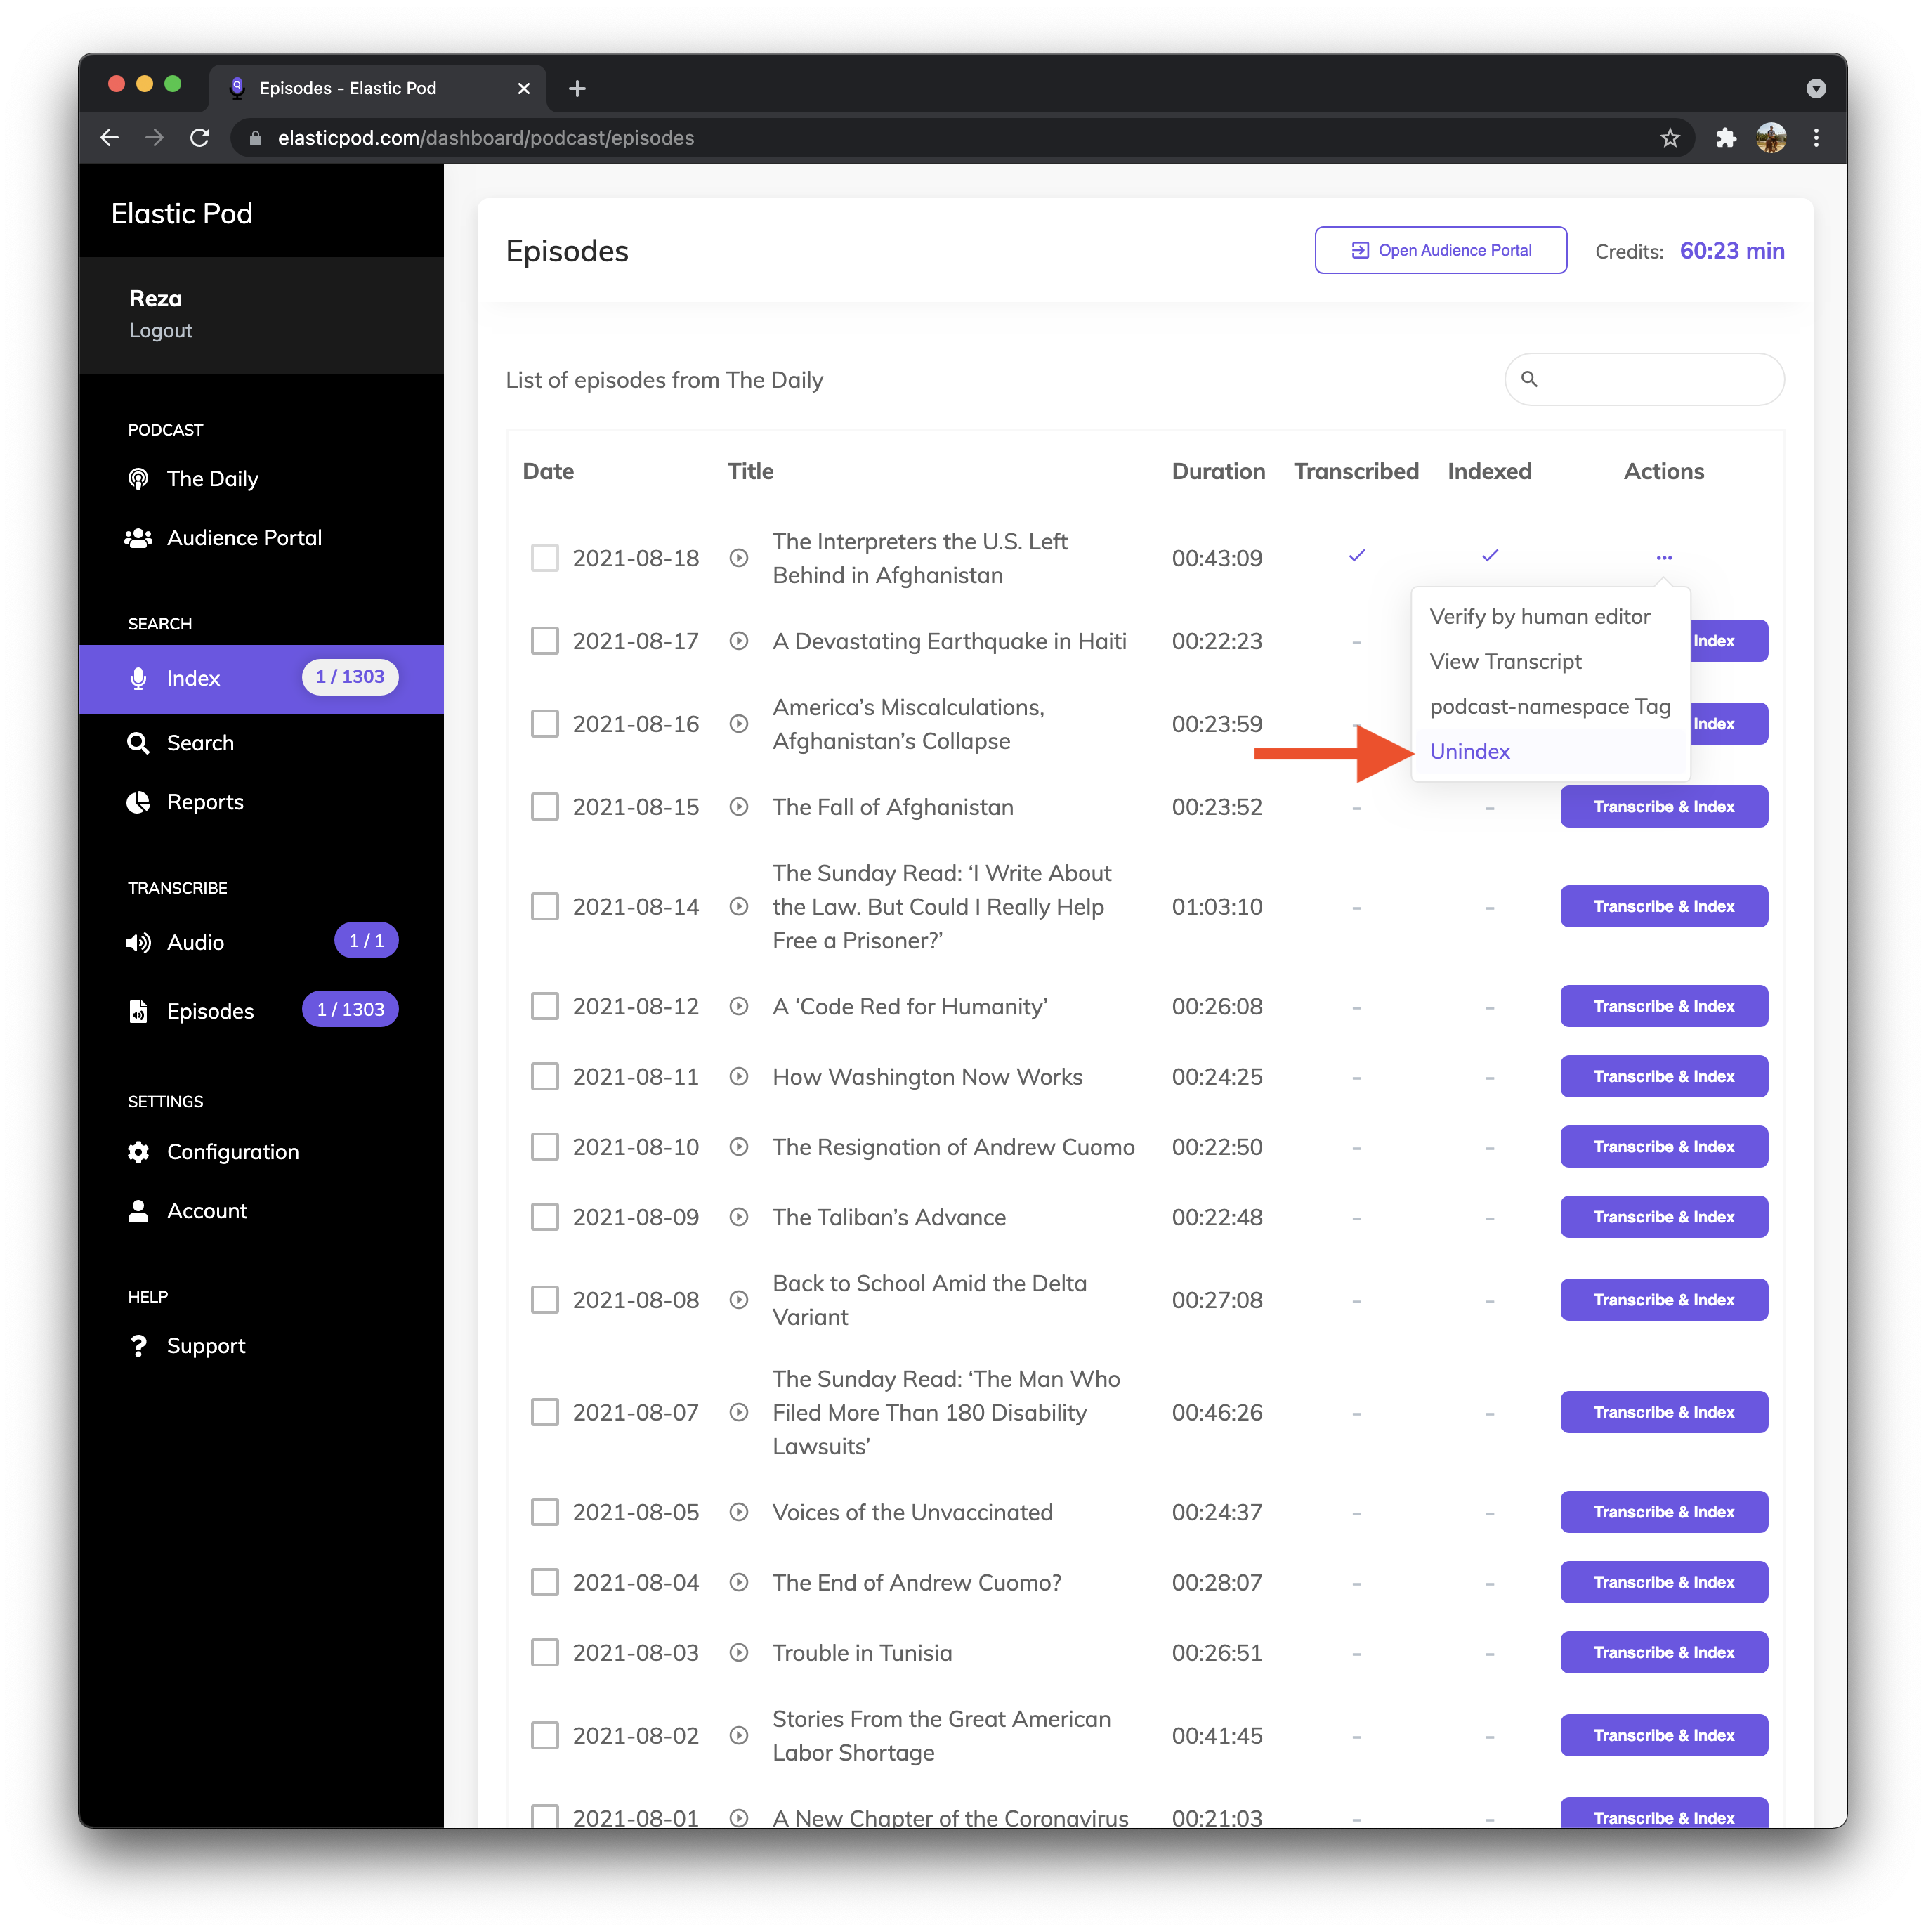This screenshot has height=1932, width=1926.
Task: Transcribe & Index The Taliban's Advance
Action: click(1664, 1217)
